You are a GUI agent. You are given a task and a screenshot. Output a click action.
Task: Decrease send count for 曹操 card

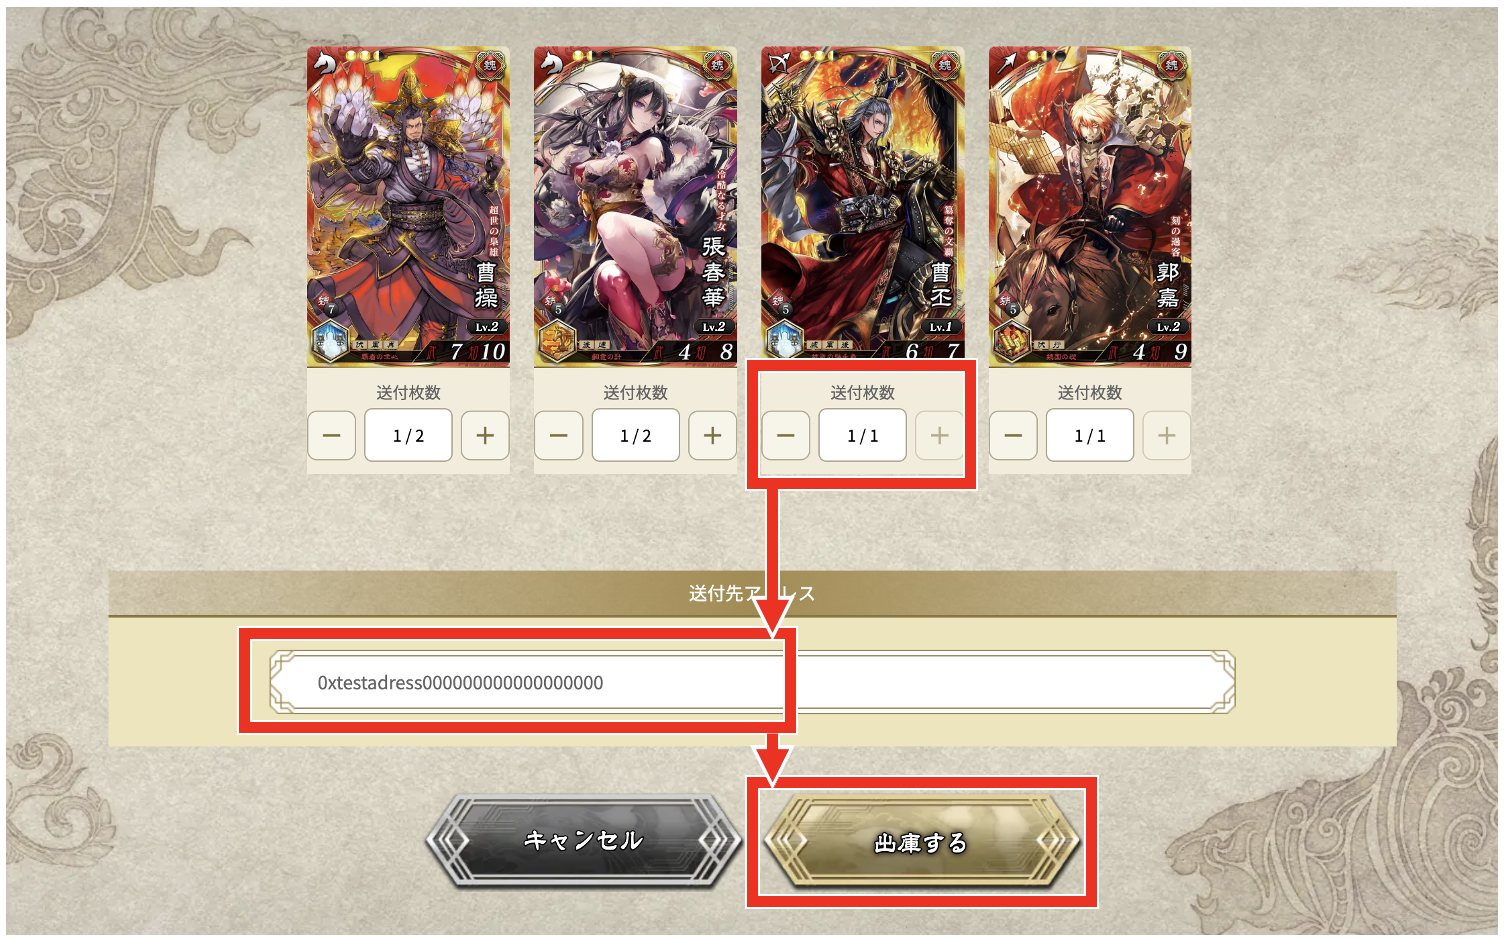coord(332,436)
